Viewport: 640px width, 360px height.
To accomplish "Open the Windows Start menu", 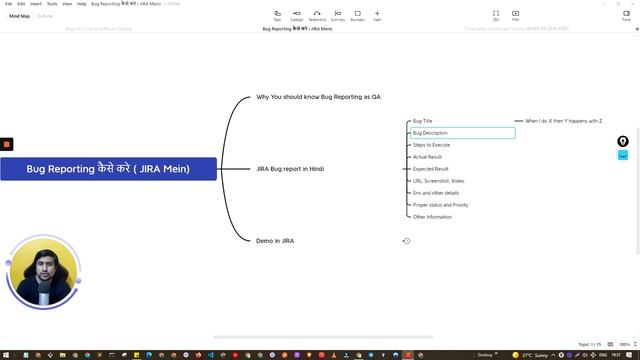I will [x=6, y=355].
